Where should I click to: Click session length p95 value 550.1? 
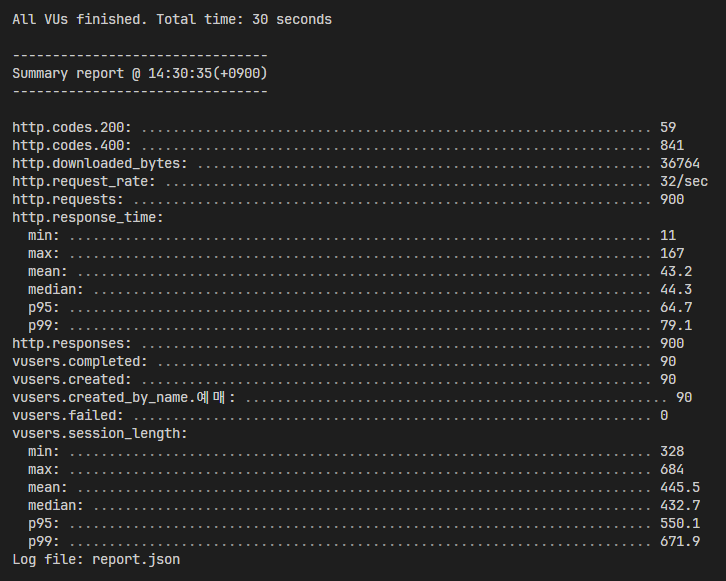pyautogui.click(x=680, y=524)
